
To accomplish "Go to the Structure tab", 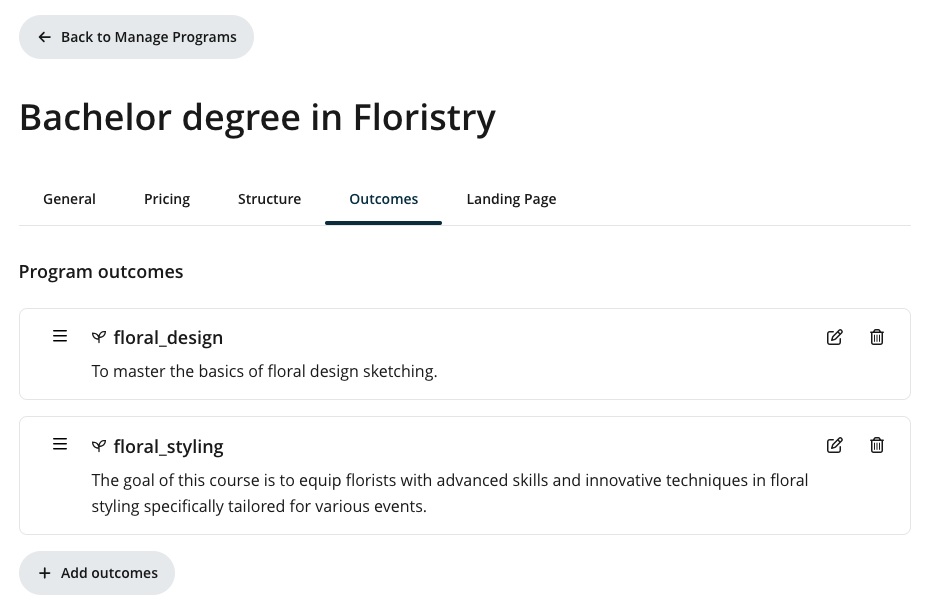I will tap(269, 199).
